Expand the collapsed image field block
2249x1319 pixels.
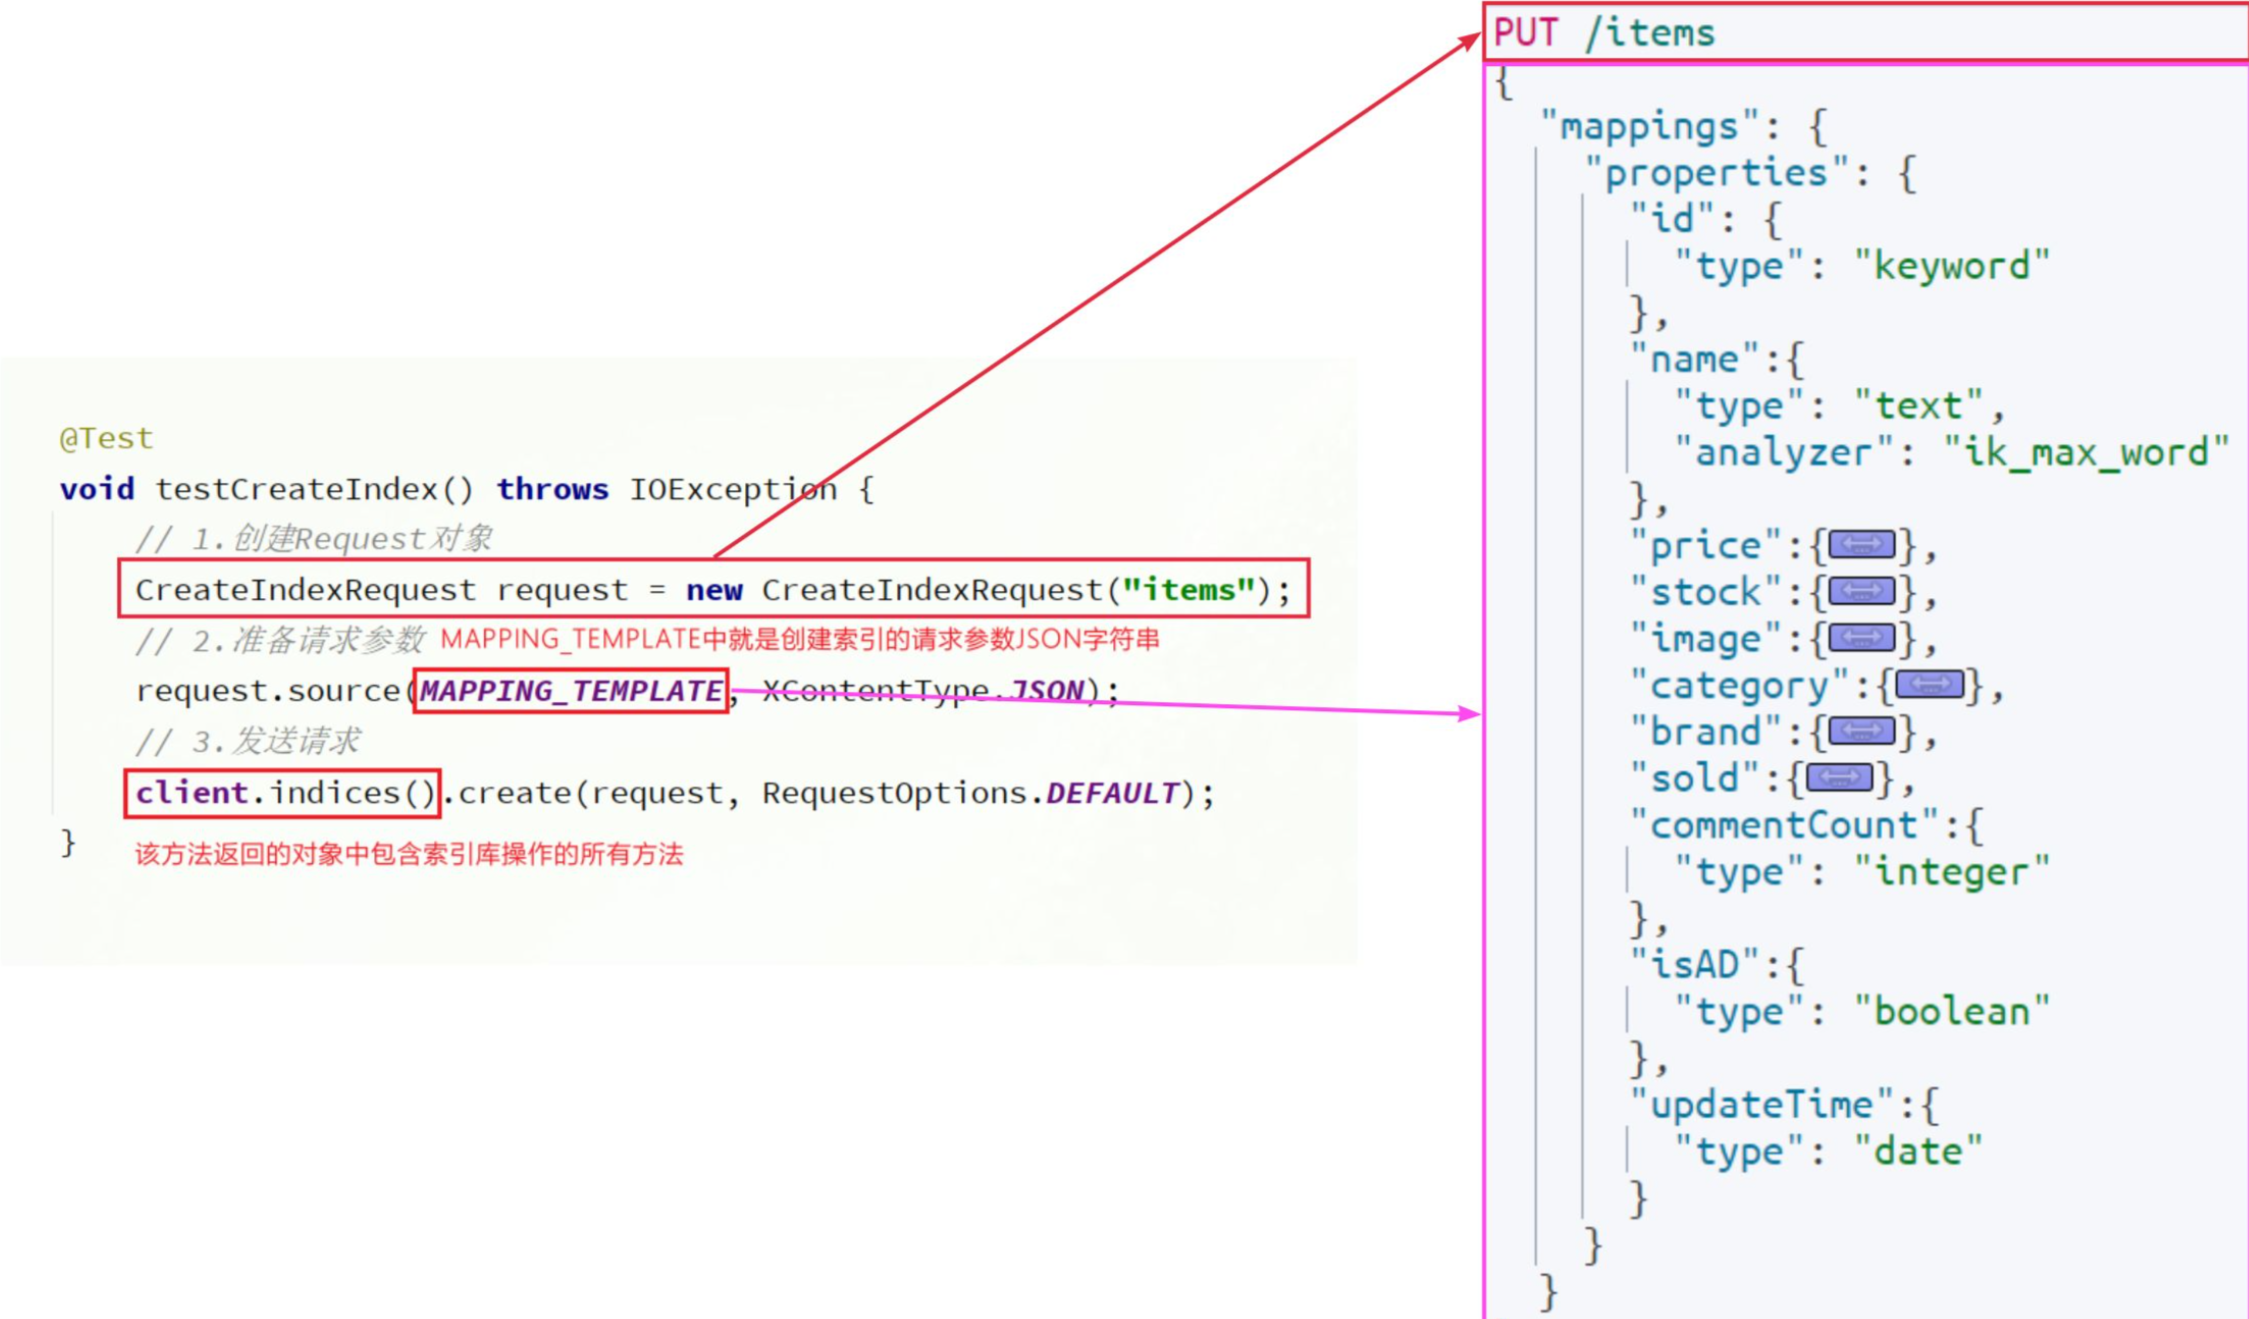click(1861, 638)
